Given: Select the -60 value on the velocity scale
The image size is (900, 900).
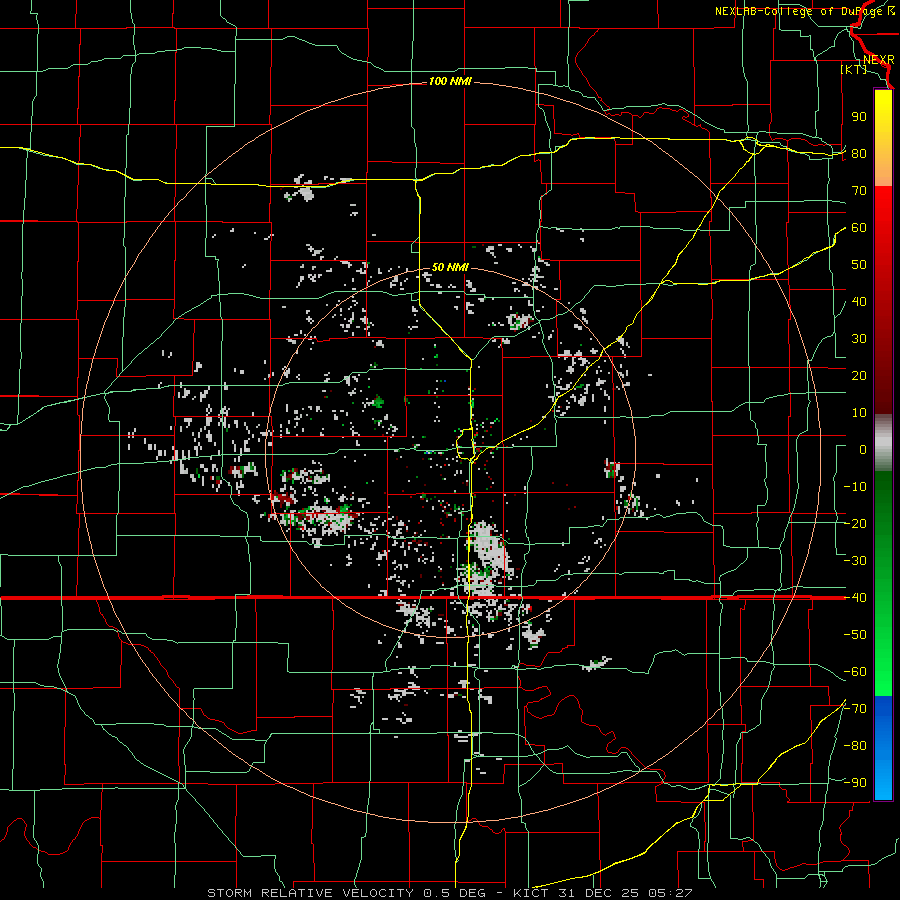Looking at the screenshot, I should (855, 672).
